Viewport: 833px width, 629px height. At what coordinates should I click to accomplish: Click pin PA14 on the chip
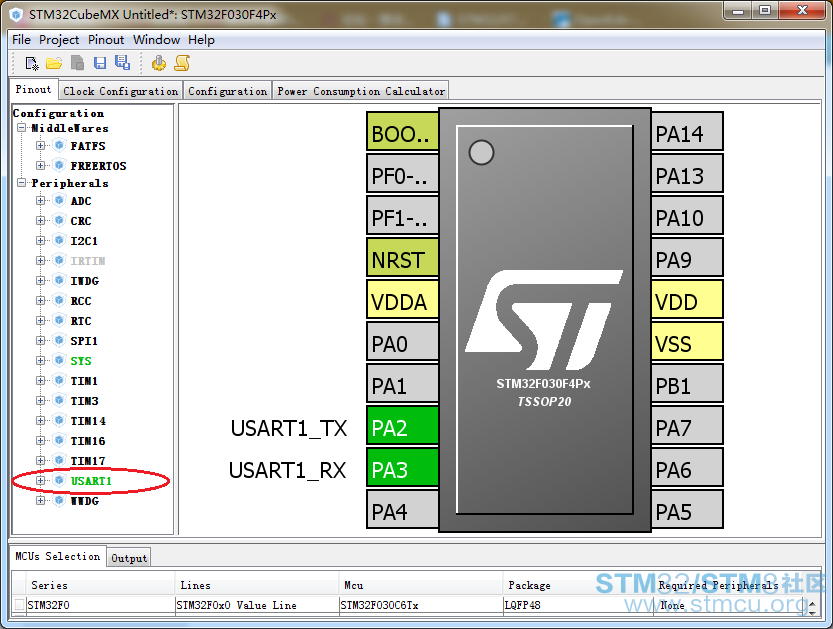[687, 132]
